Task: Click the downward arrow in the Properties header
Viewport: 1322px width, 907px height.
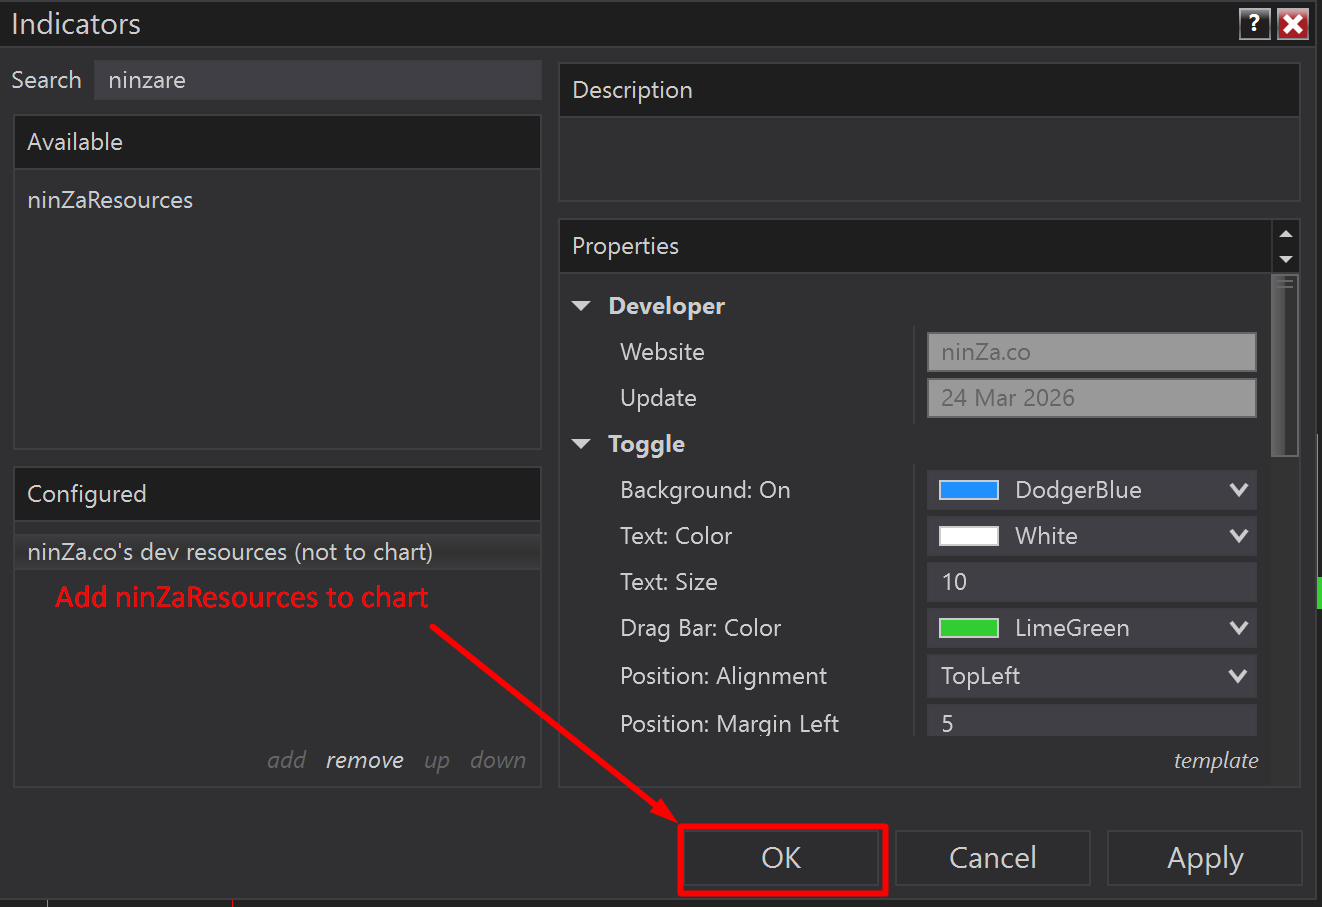Action: [1286, 259]
